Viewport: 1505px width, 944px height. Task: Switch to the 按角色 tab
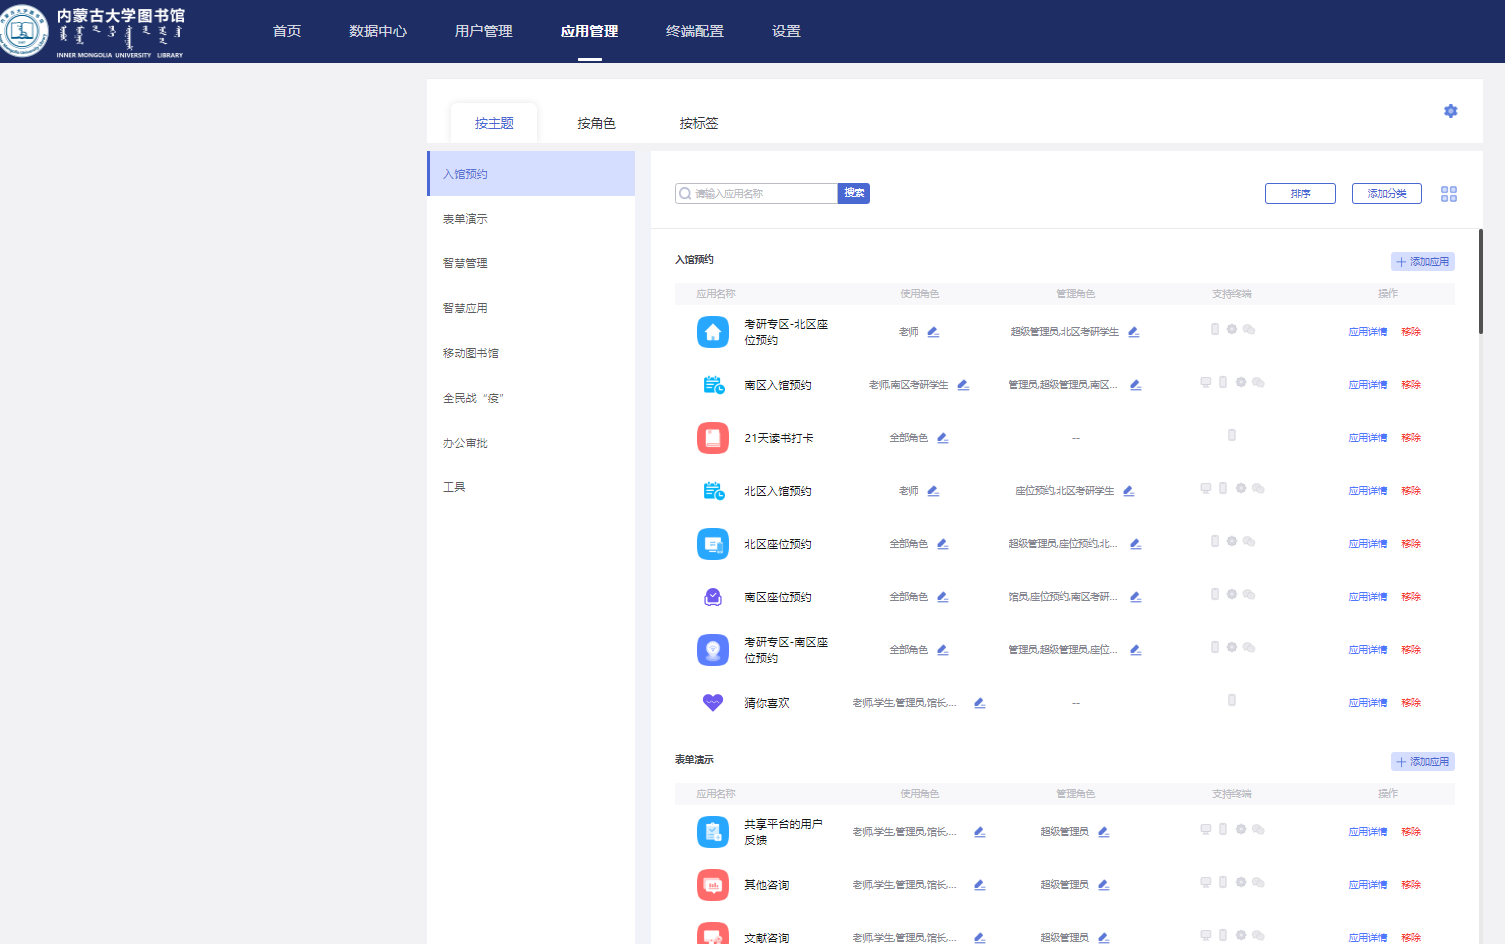(x=596, y=123)
